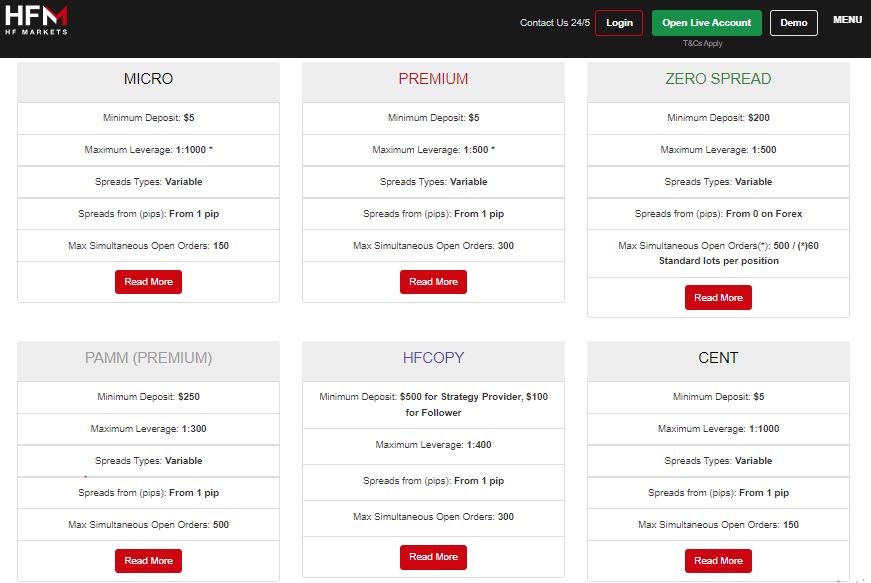871x583 pixels.
Task: Click Micro Spreads Types Variable row
Action: [x=148, y=182]
